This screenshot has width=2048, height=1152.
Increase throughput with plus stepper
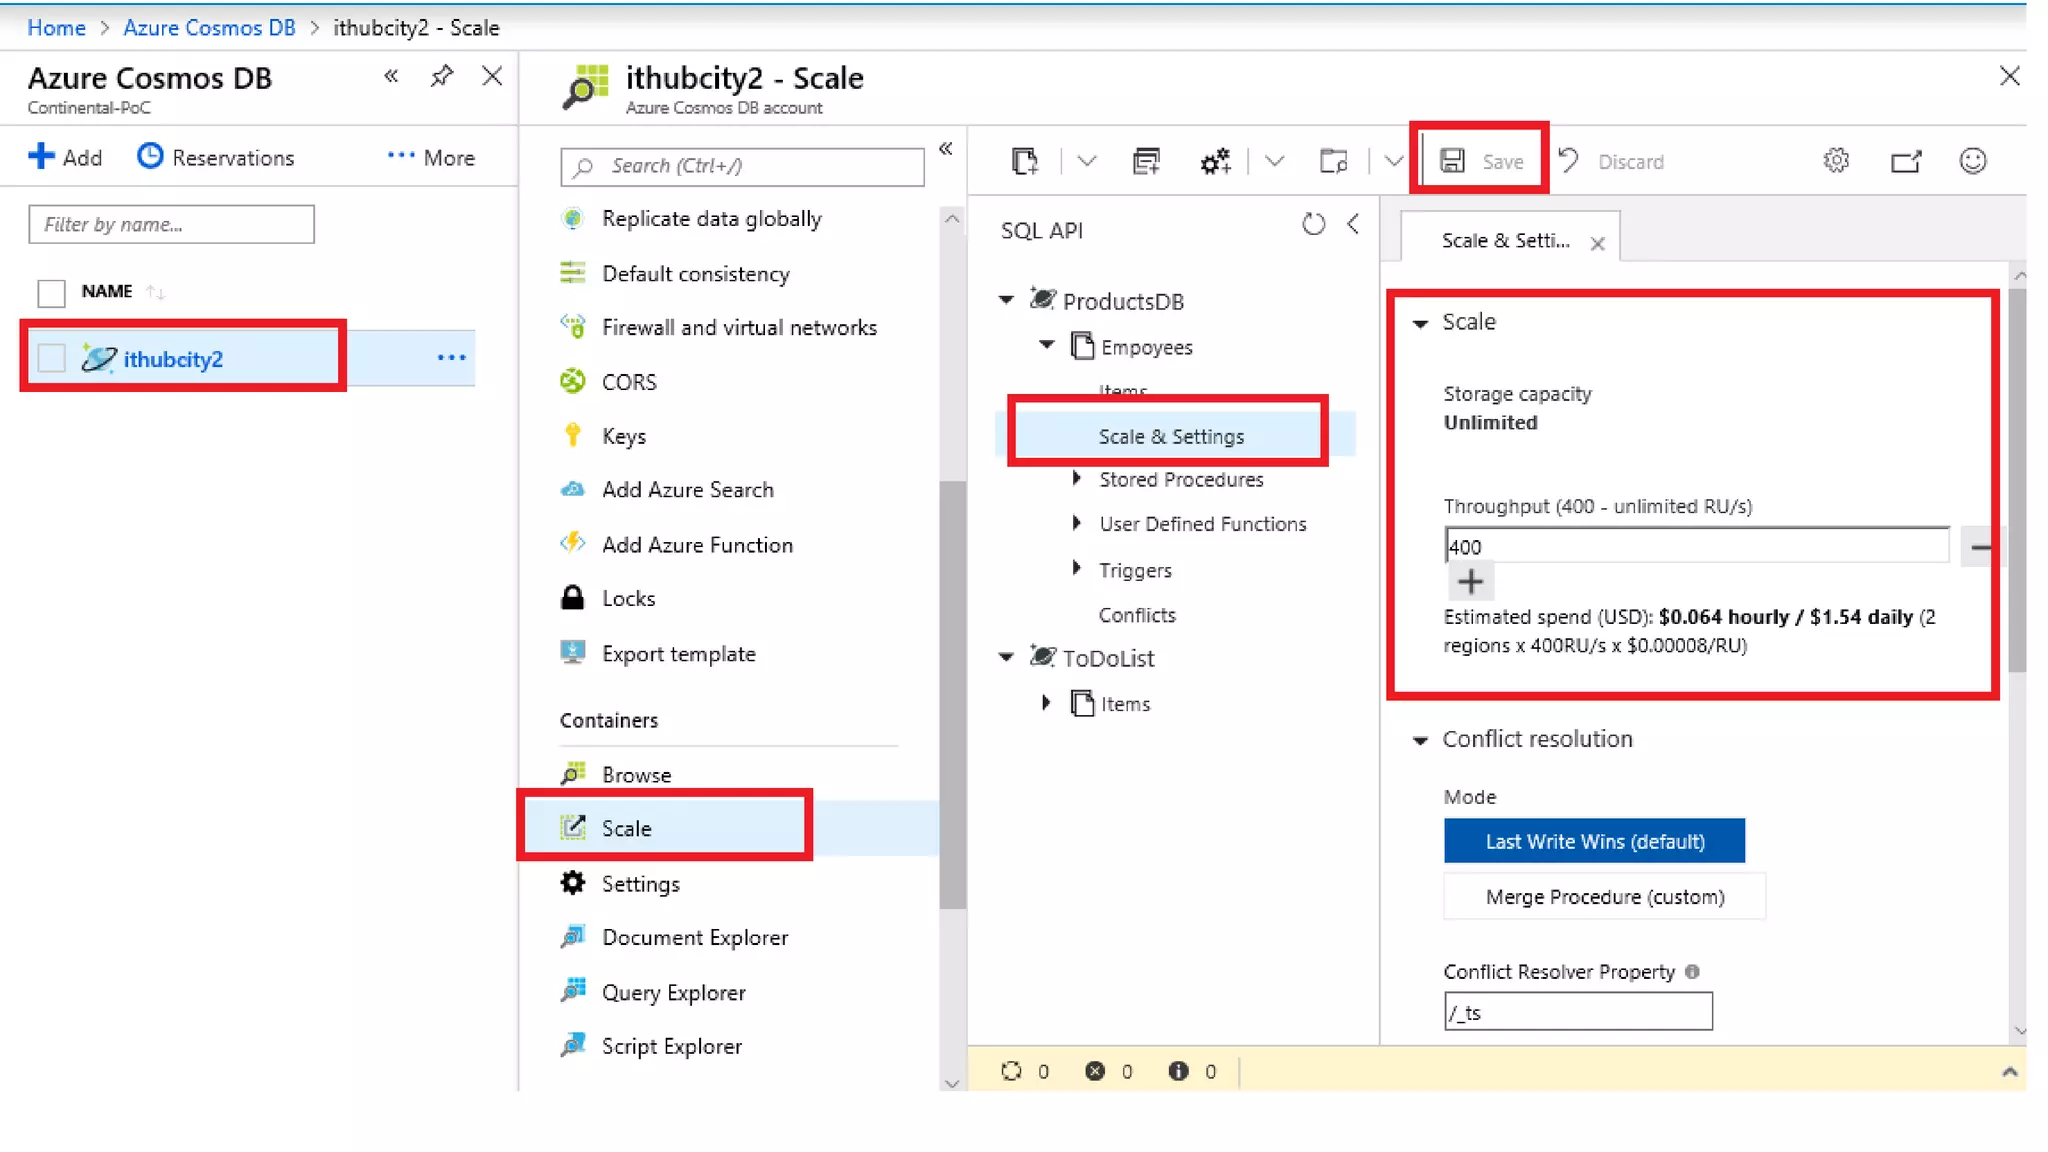tap(1470, 581)
